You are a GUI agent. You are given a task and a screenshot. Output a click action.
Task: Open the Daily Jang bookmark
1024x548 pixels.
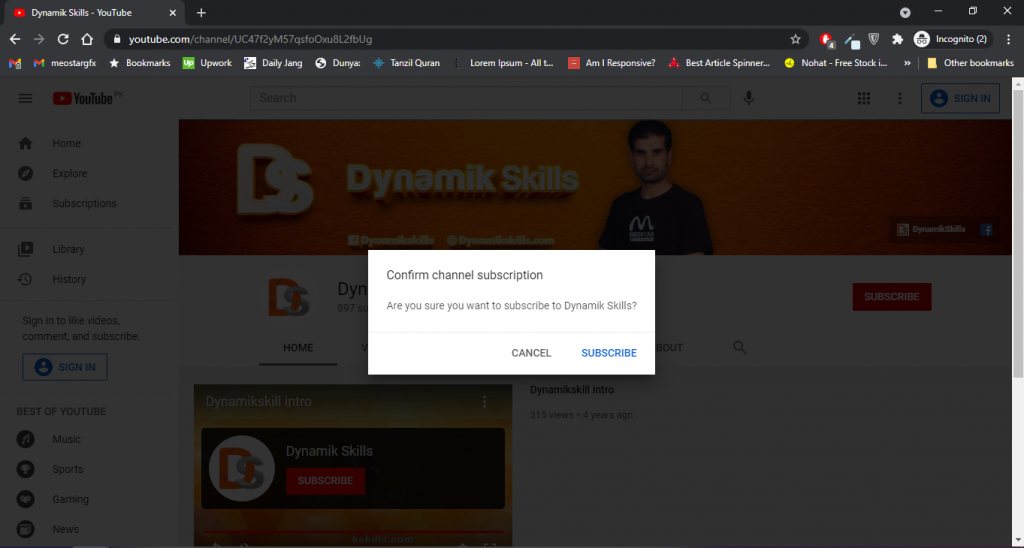273,63
